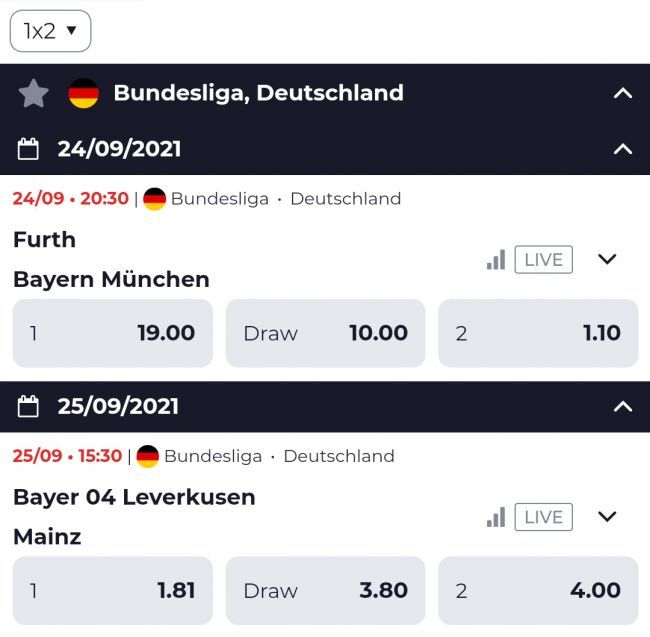Expand more markets for Furth match
This screenshot has width=650, height=637.
pyautogui.click(x=607, y=259)
